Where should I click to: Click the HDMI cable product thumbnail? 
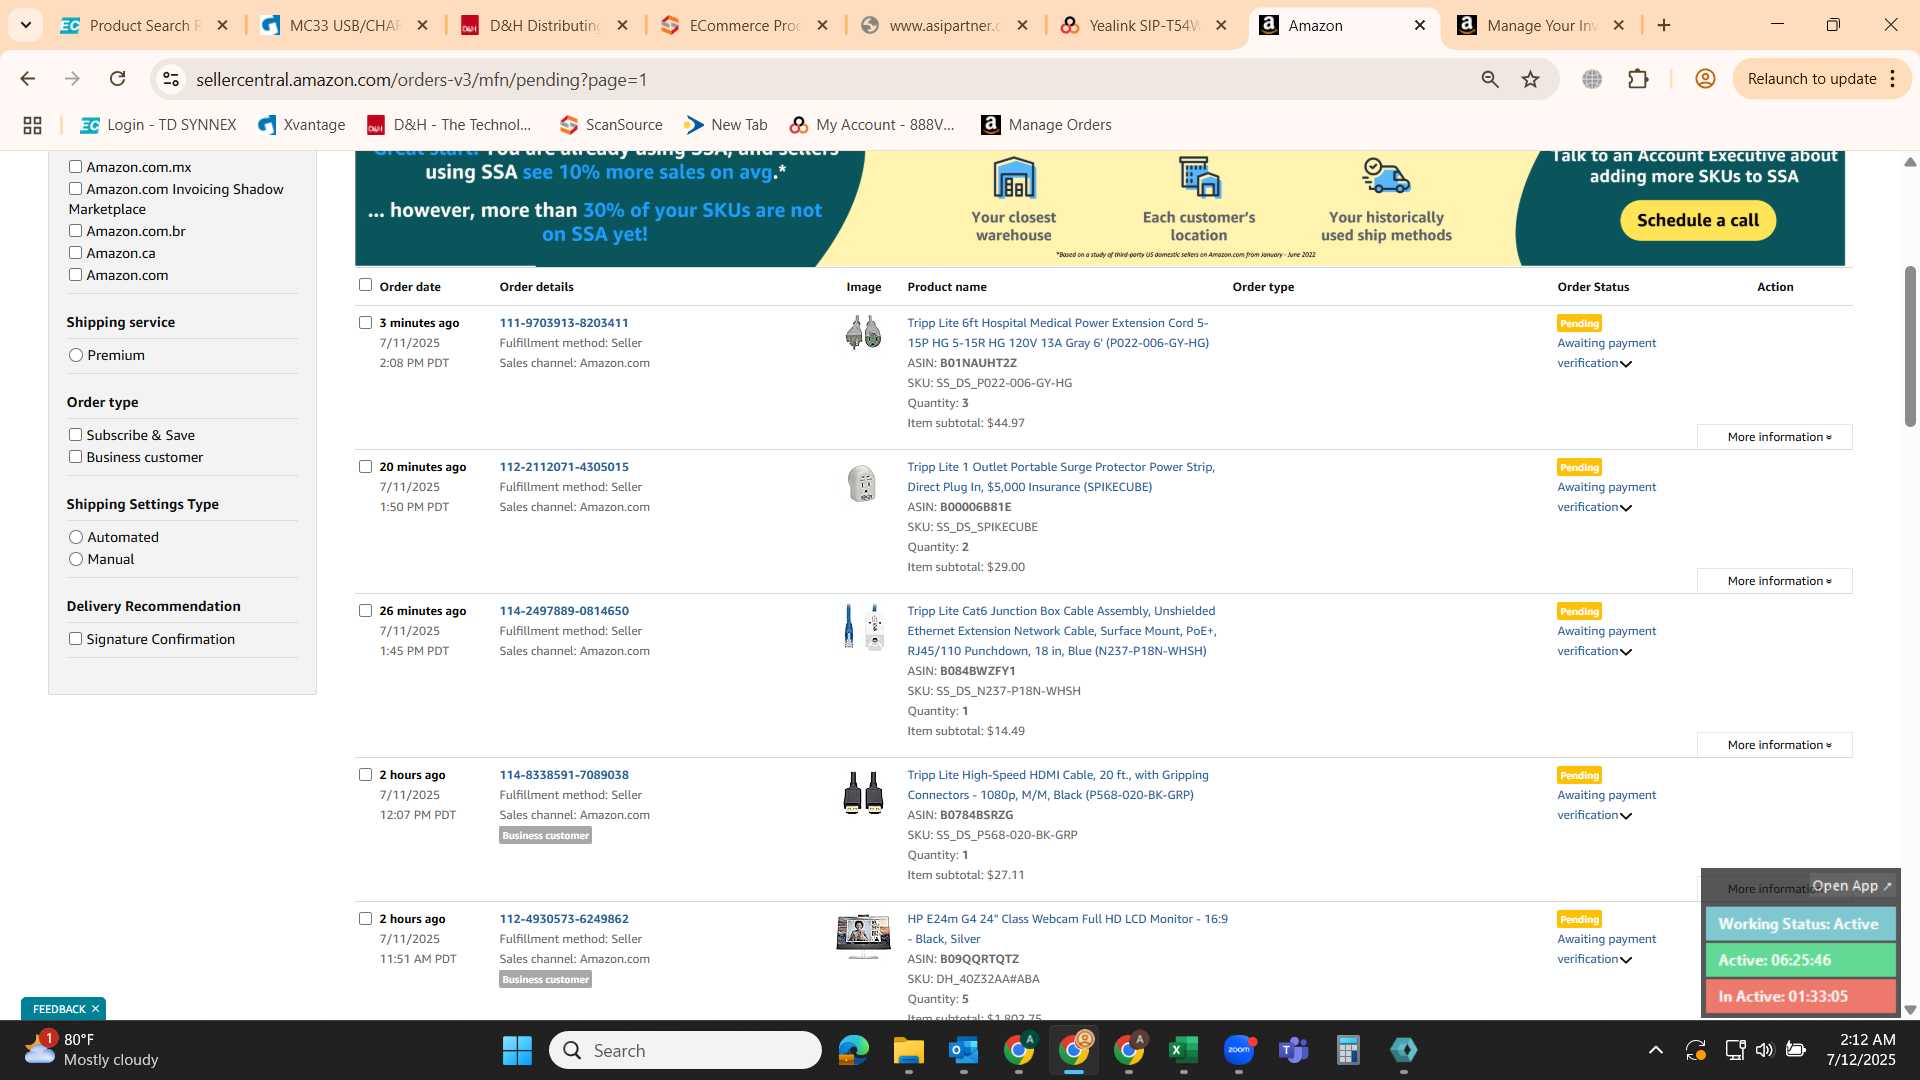click(863, 793)
